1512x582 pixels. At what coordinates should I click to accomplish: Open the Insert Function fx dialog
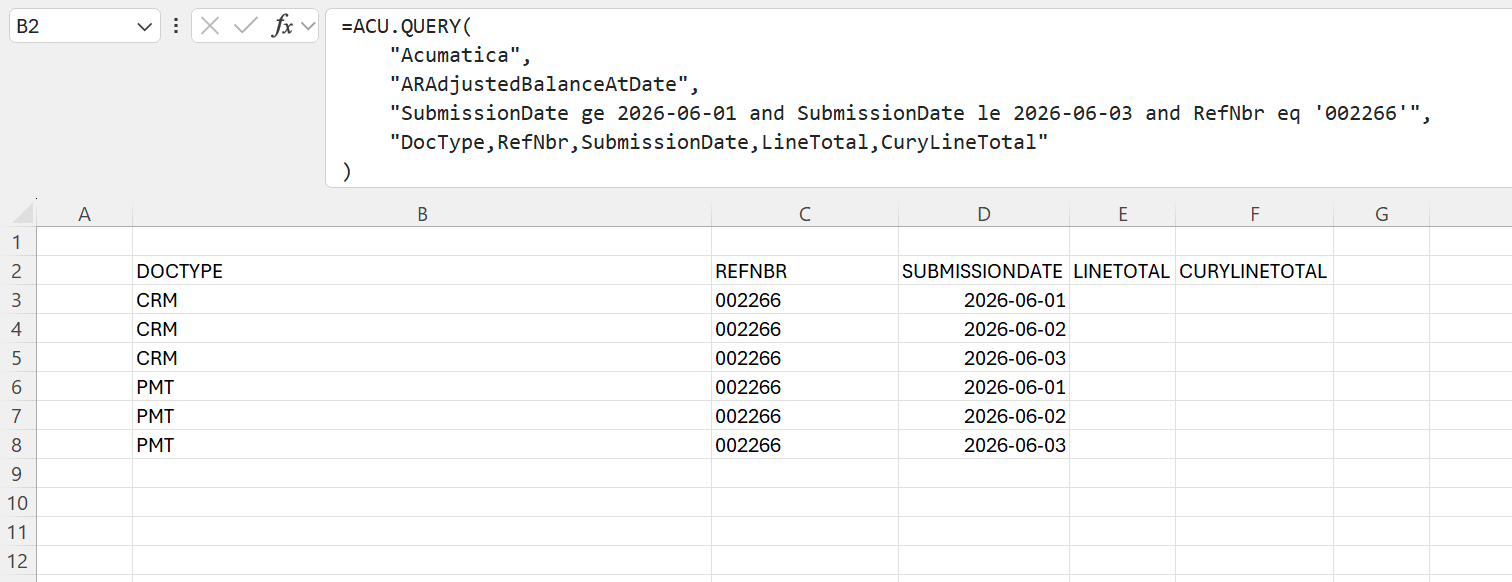283,27
